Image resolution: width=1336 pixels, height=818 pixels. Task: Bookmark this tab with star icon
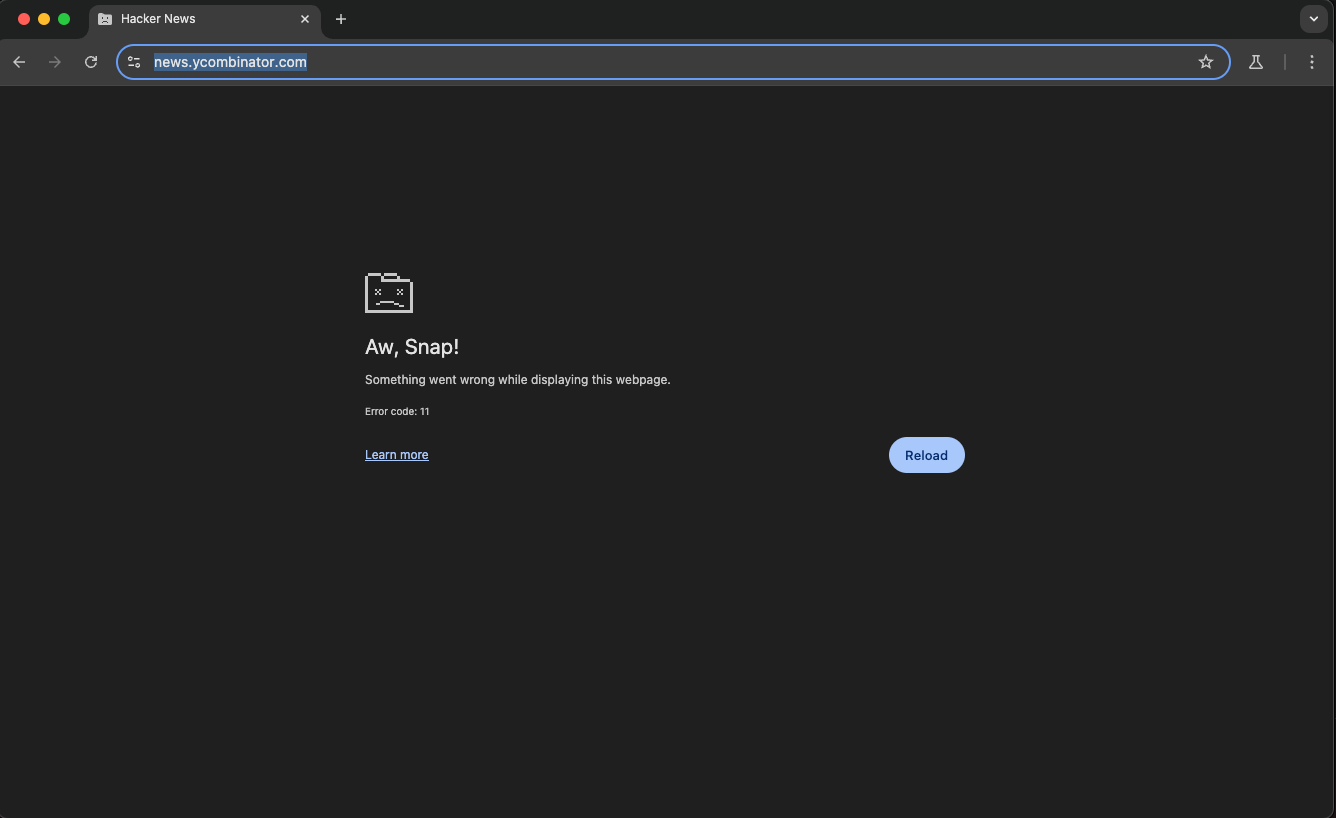(1206, 62)
